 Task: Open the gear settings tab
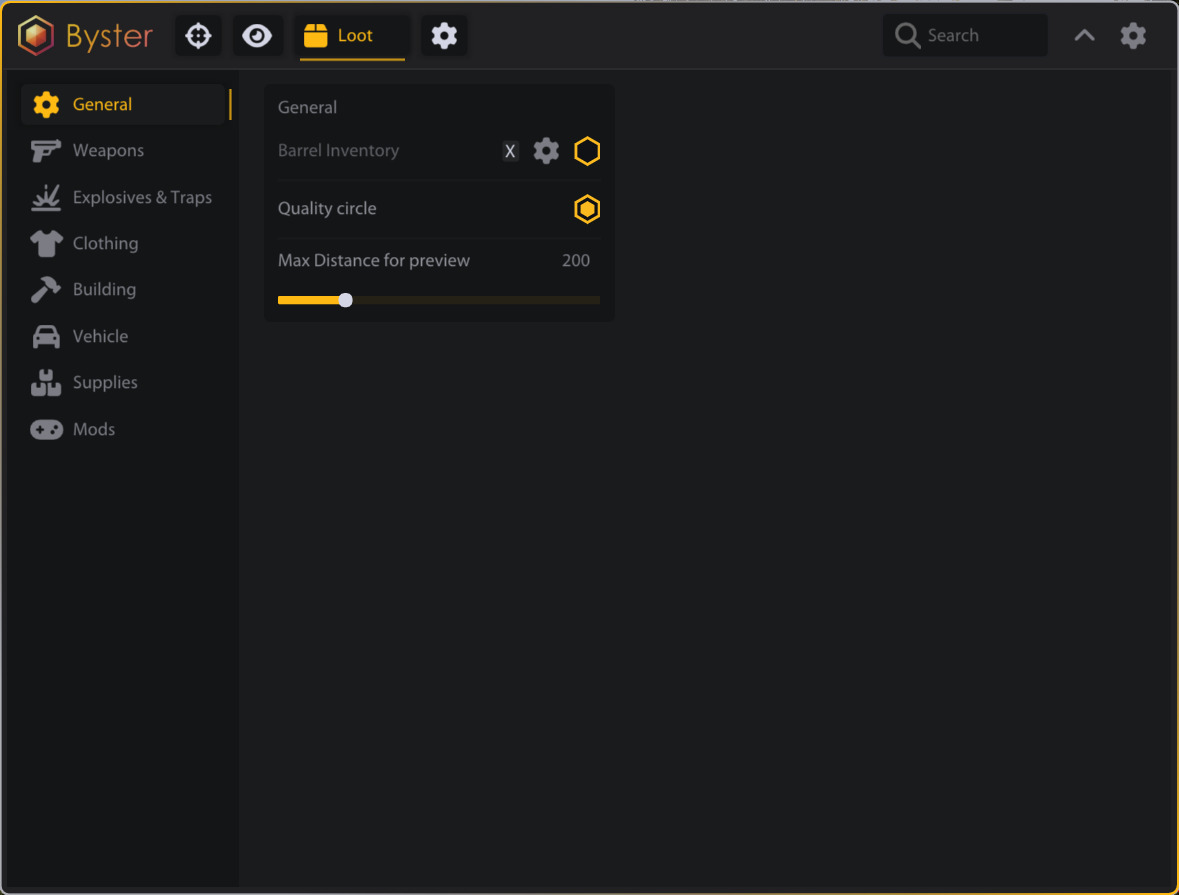coord(444,36)
